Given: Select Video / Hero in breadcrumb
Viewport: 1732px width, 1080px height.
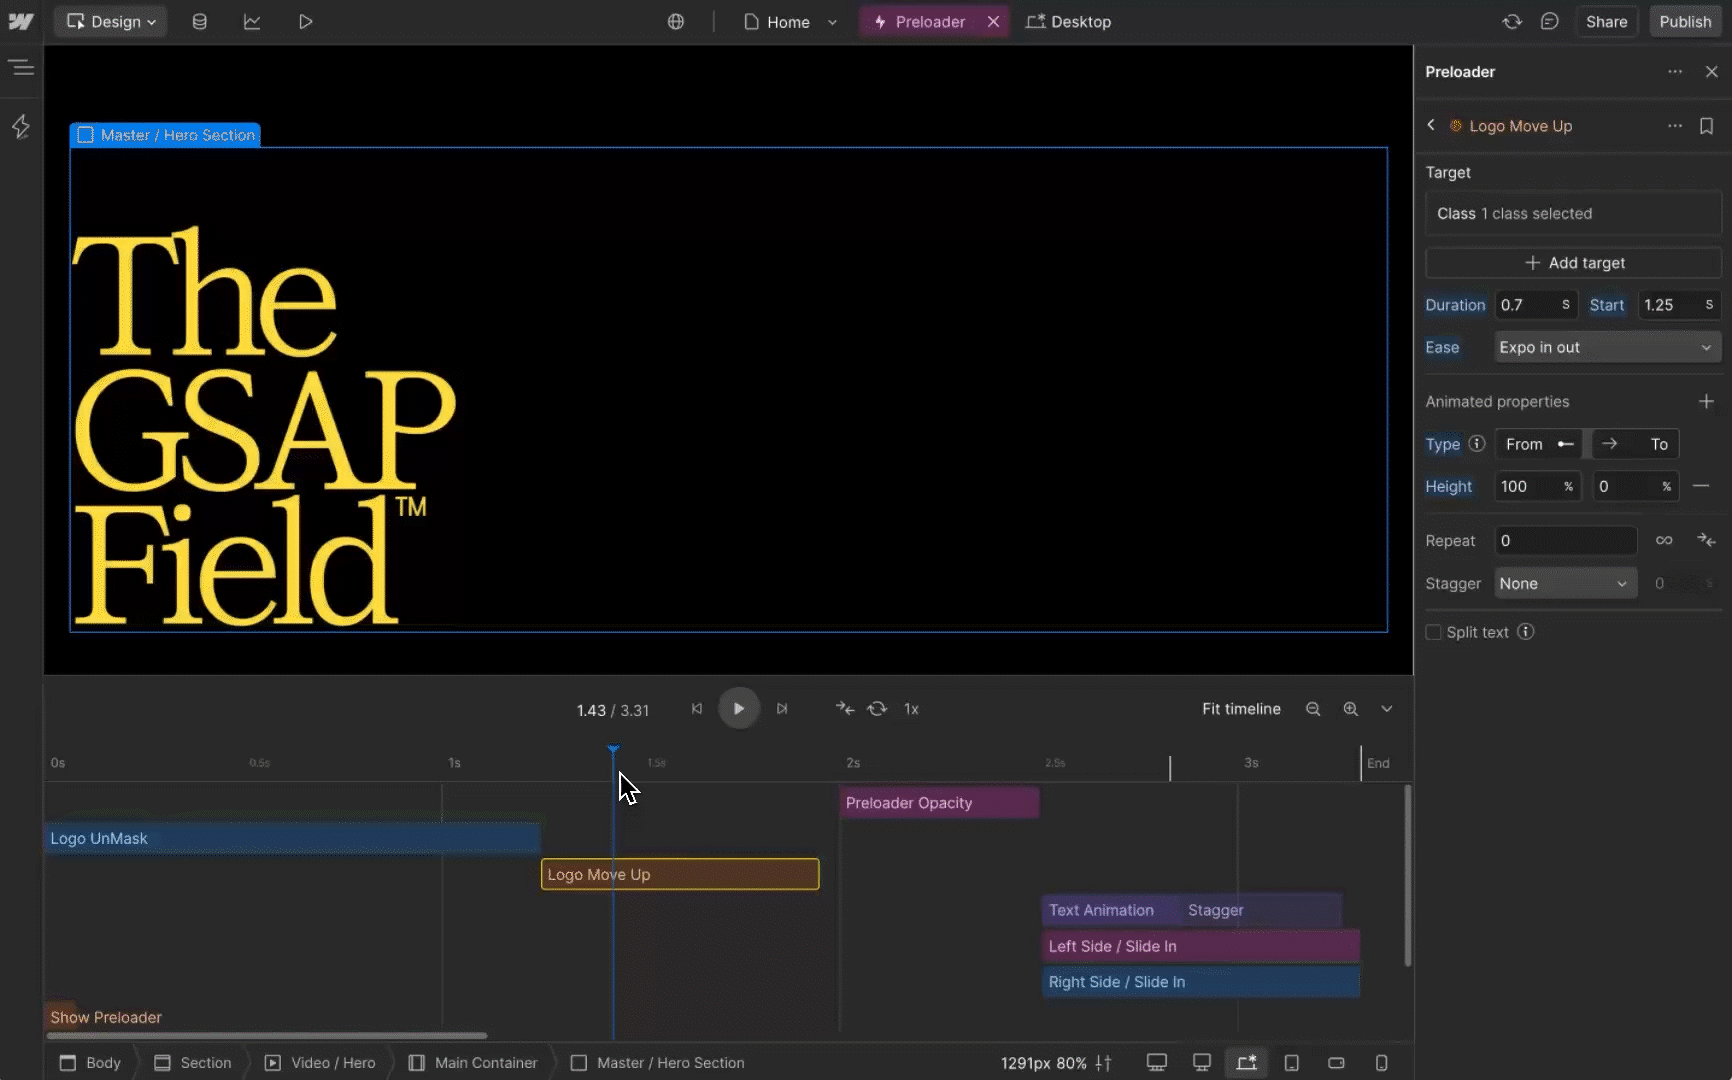Looking at the screenshot, I should point(320,1062).
